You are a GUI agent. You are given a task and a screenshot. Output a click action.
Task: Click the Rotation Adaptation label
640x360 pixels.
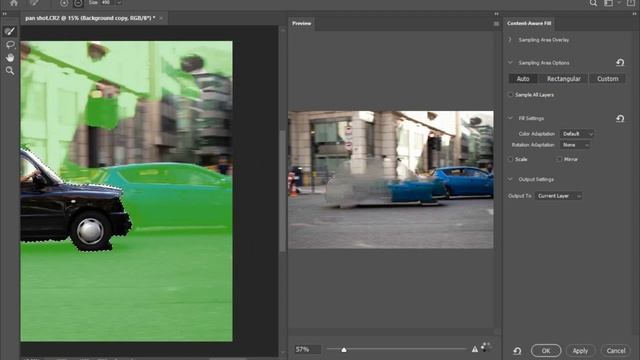coord(533,145)
